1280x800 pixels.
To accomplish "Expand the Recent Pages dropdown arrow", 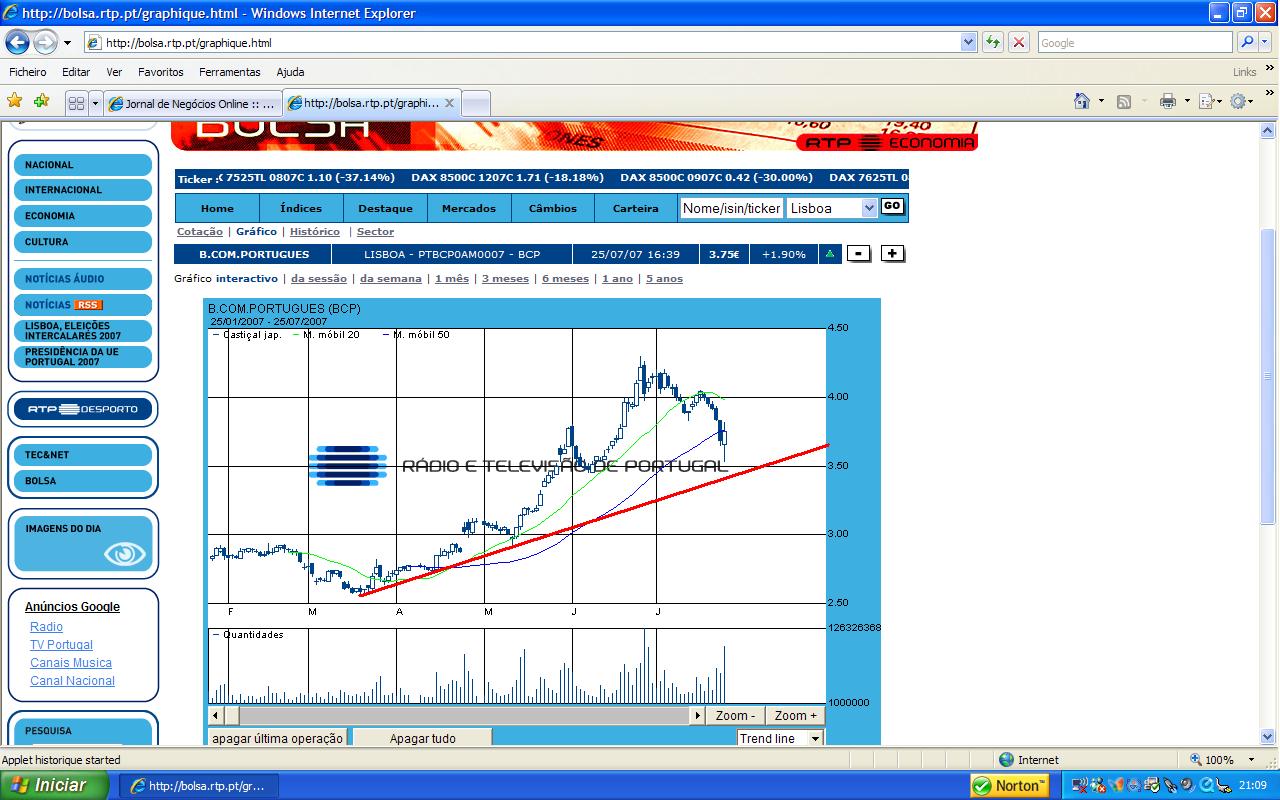I will tap(67, 43).
